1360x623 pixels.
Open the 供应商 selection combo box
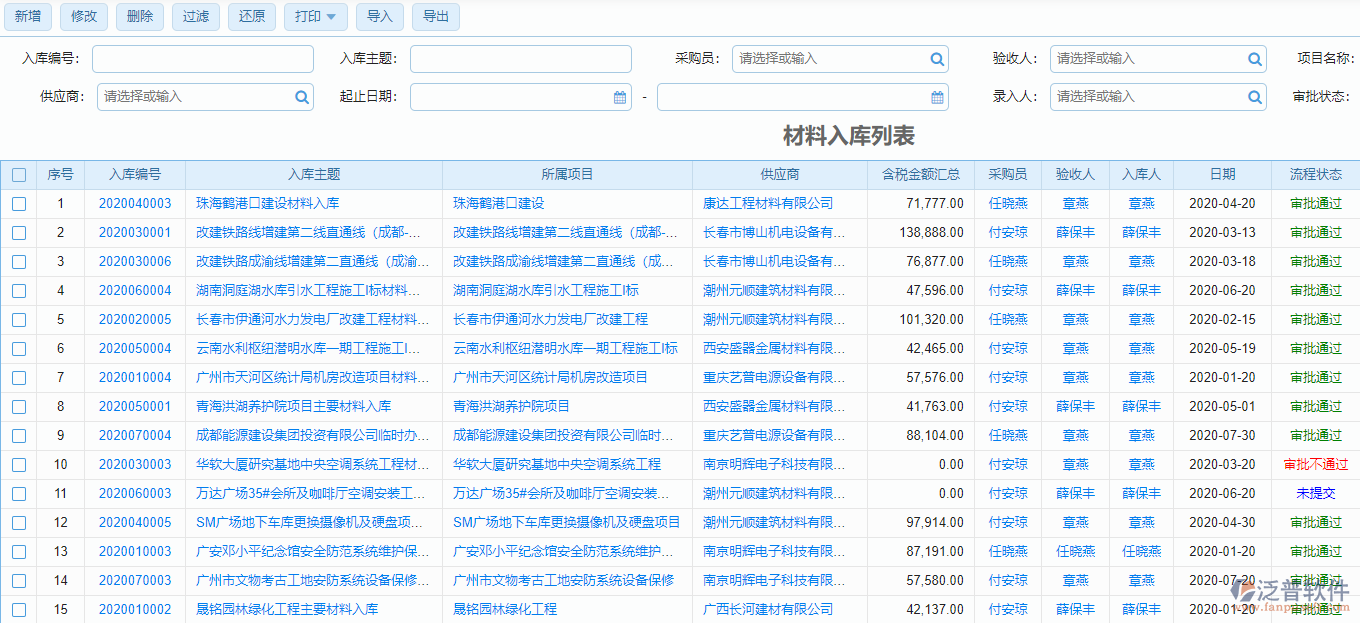click(x=195, y=97)
